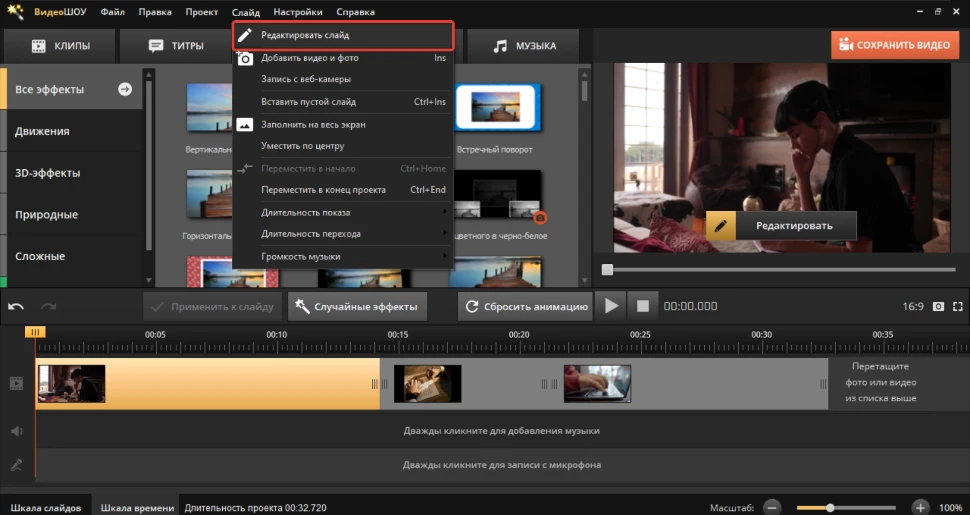Click Сбросить анимацию button
The image size is (970, 515).
pyautogui.click(x=525, y=306)
